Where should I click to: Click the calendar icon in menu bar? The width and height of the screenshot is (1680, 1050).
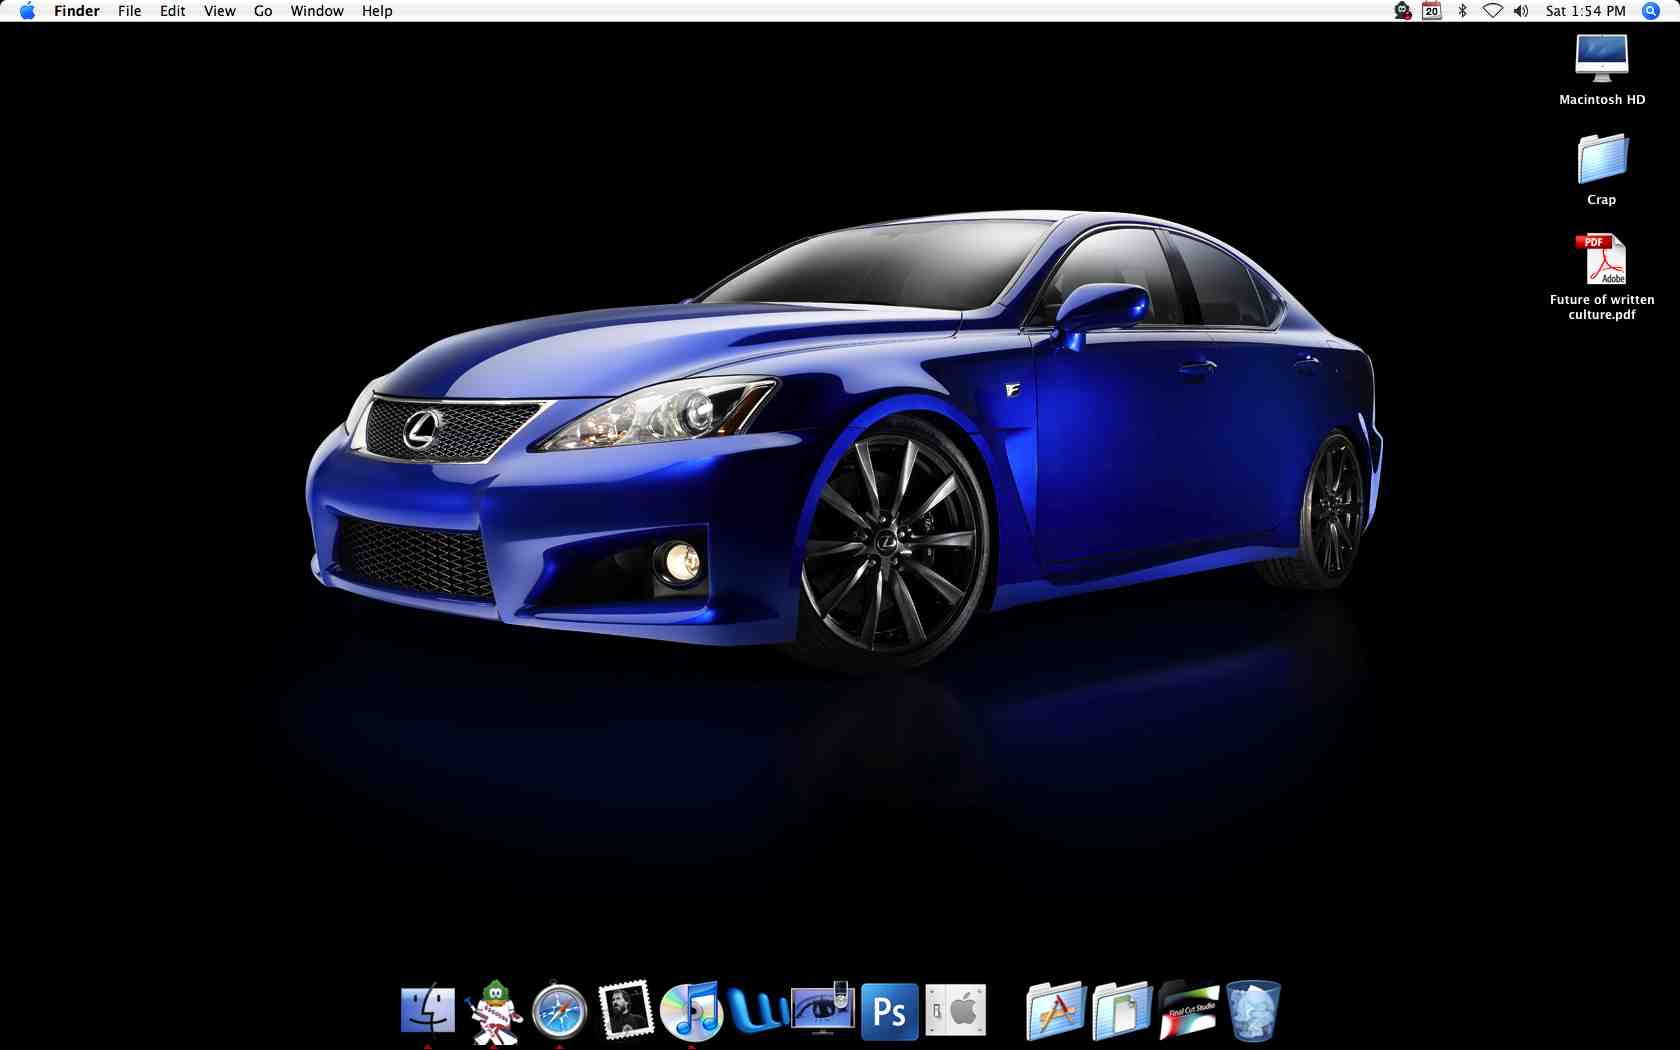pos(1432,11)
